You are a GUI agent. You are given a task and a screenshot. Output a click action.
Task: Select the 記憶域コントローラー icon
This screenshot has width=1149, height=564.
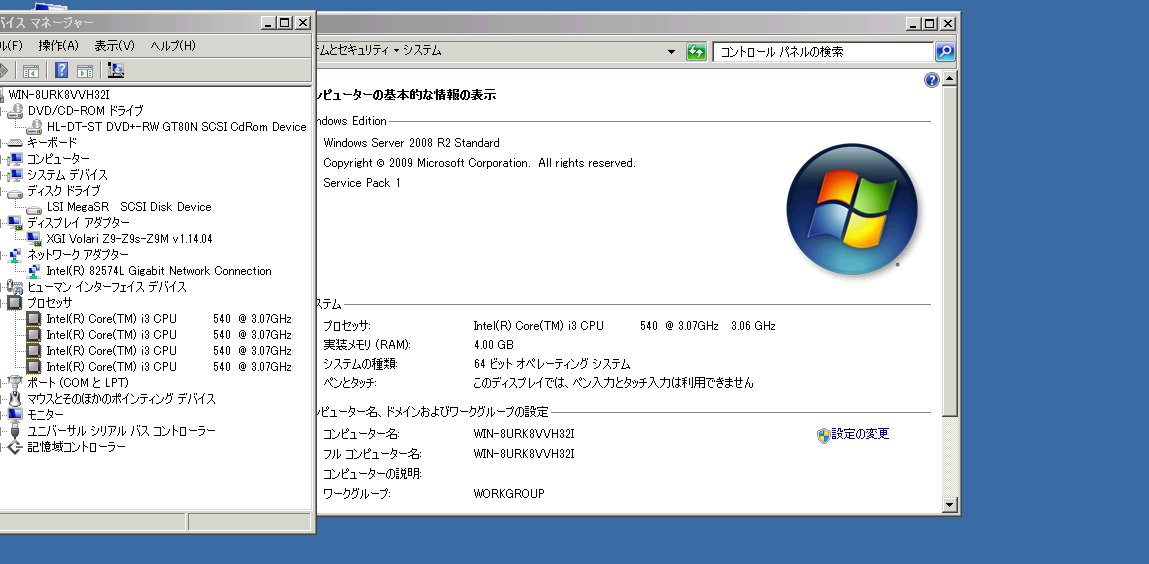15,447
